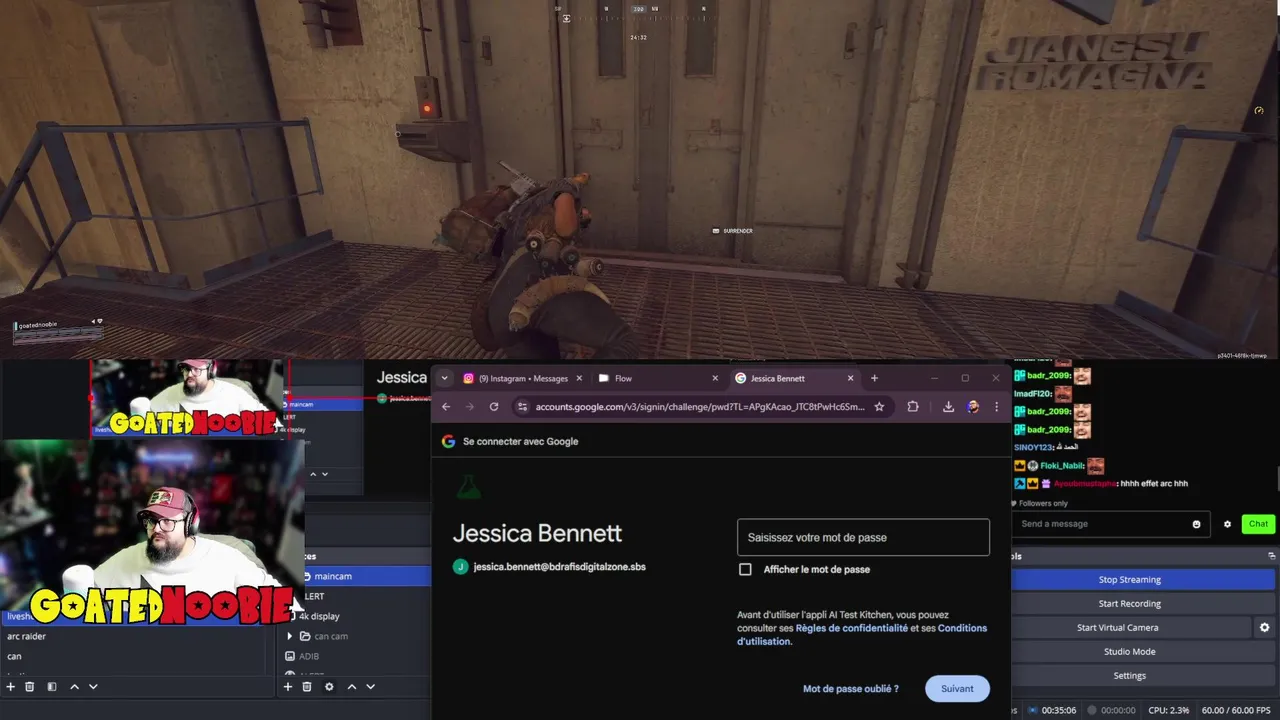Select the Jessica Bennett tab
This screenshot has height=720, width=1280.
pyautogui.click(x=794, y=378)
